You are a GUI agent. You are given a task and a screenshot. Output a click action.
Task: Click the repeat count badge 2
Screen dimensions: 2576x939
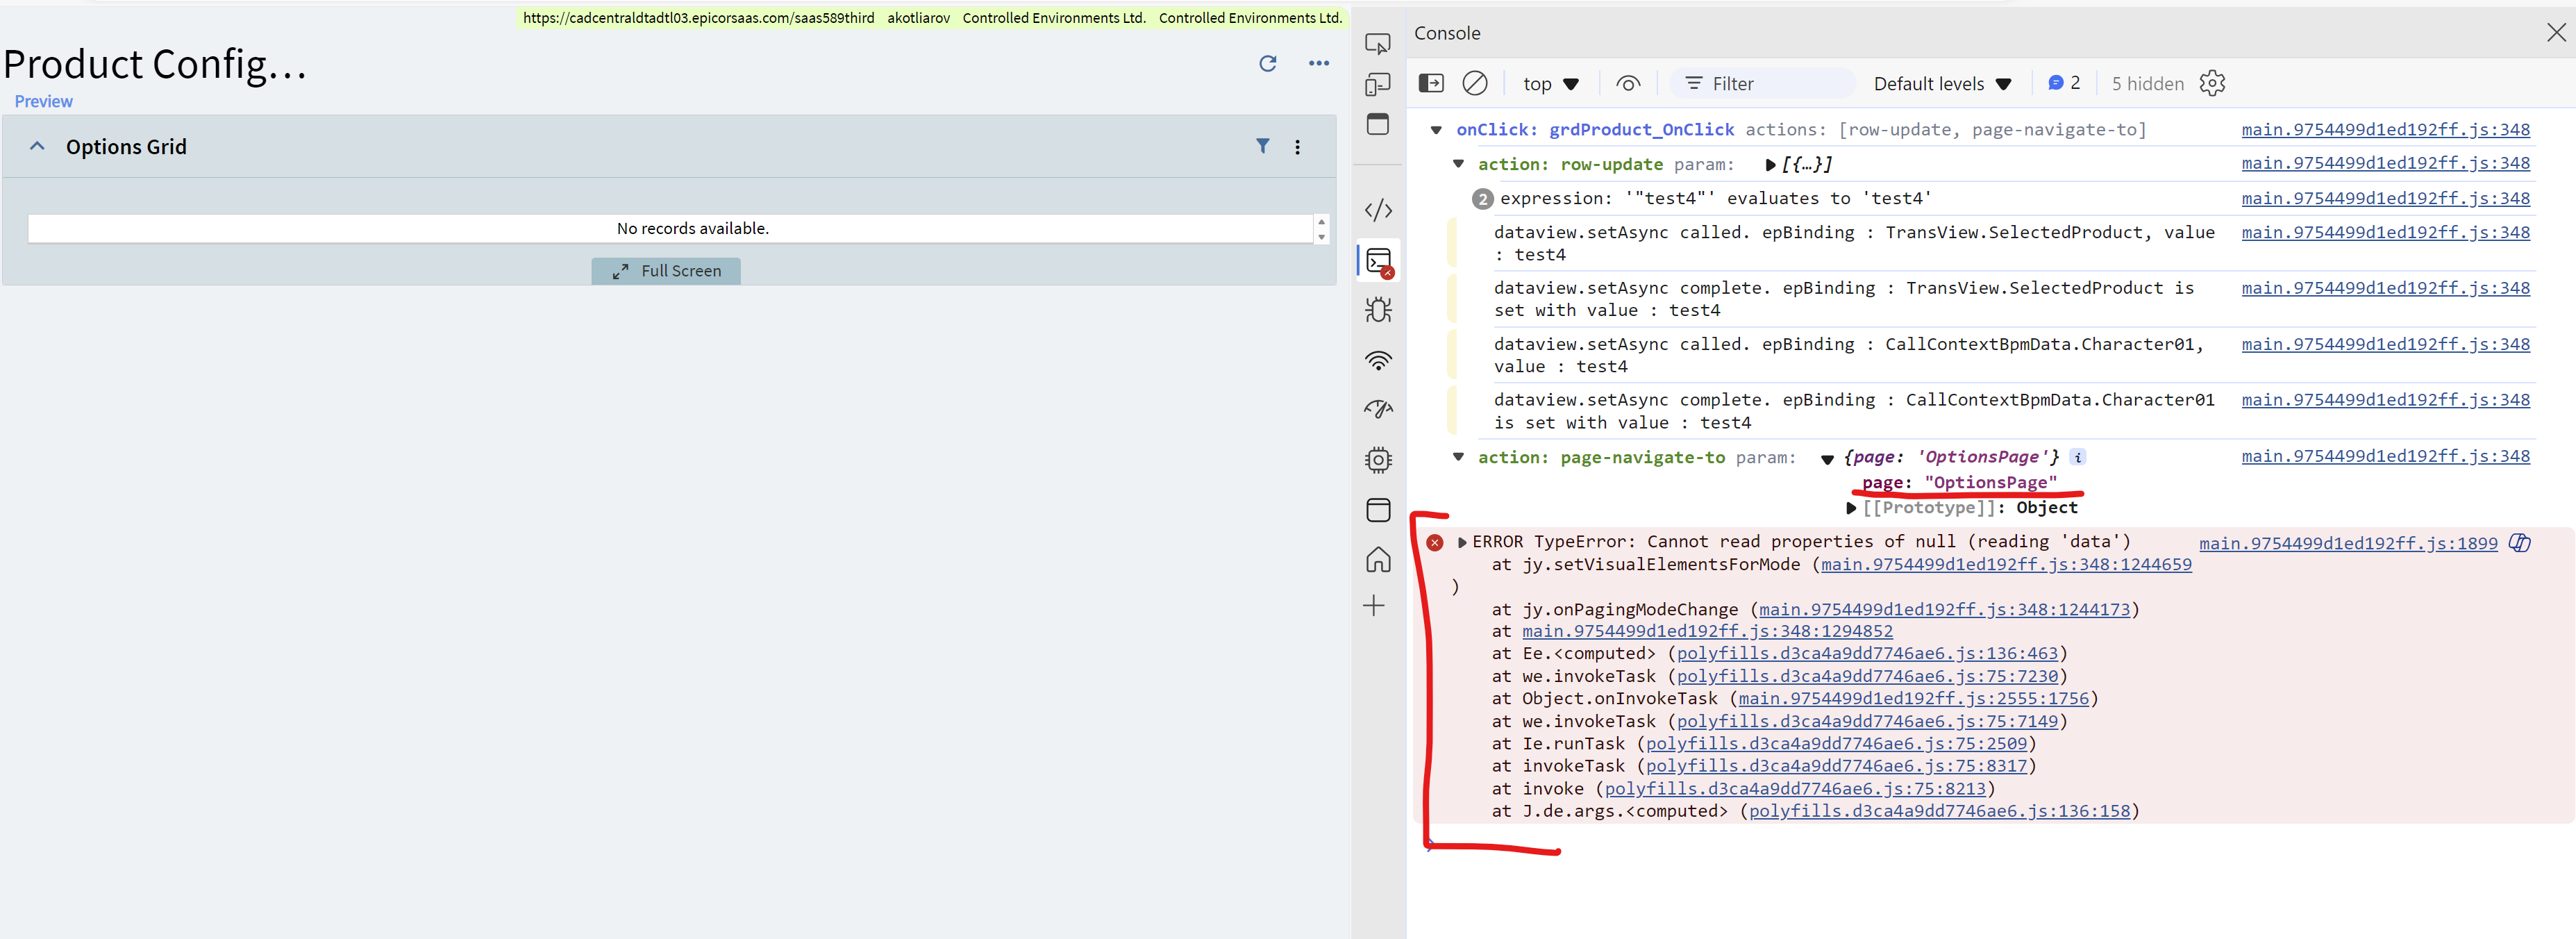point(1482,199)
